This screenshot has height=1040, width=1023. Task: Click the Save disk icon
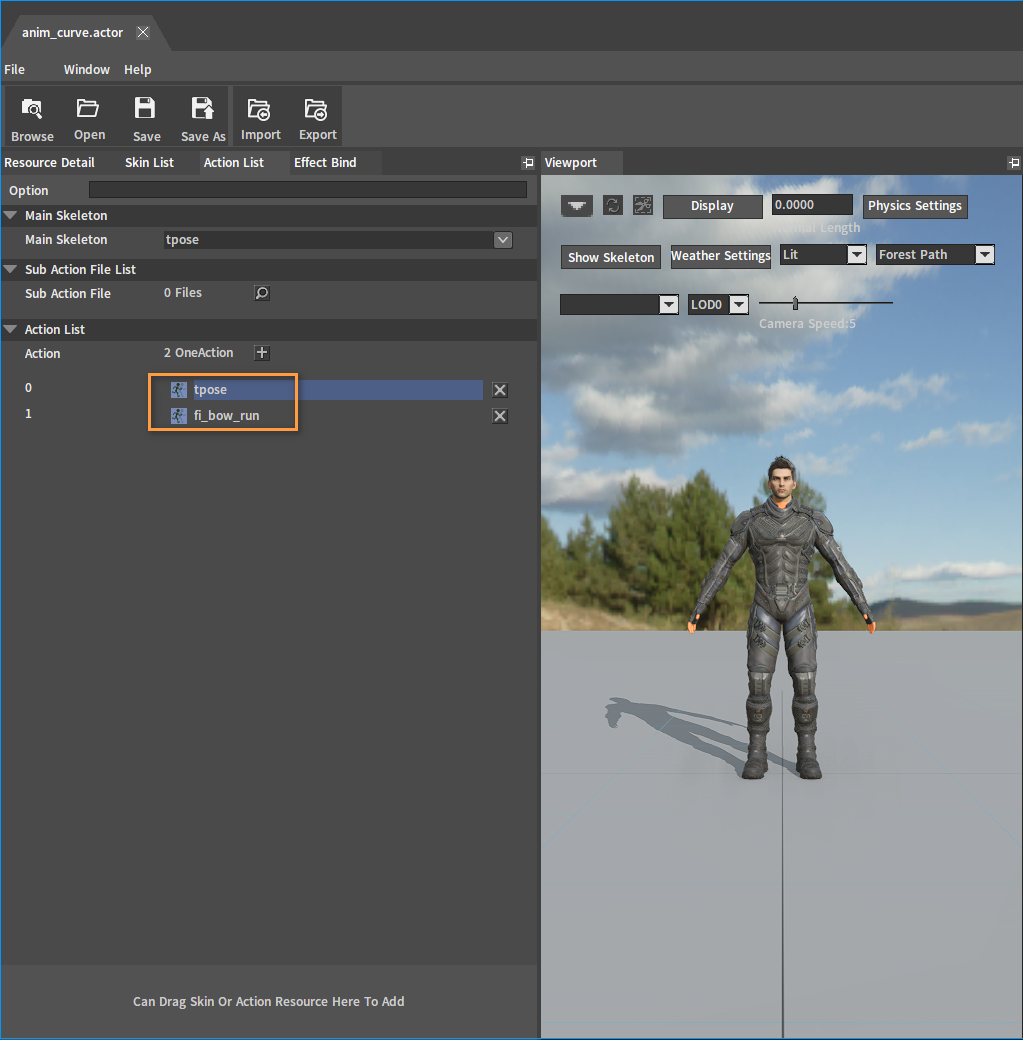(x=145, y=107)
